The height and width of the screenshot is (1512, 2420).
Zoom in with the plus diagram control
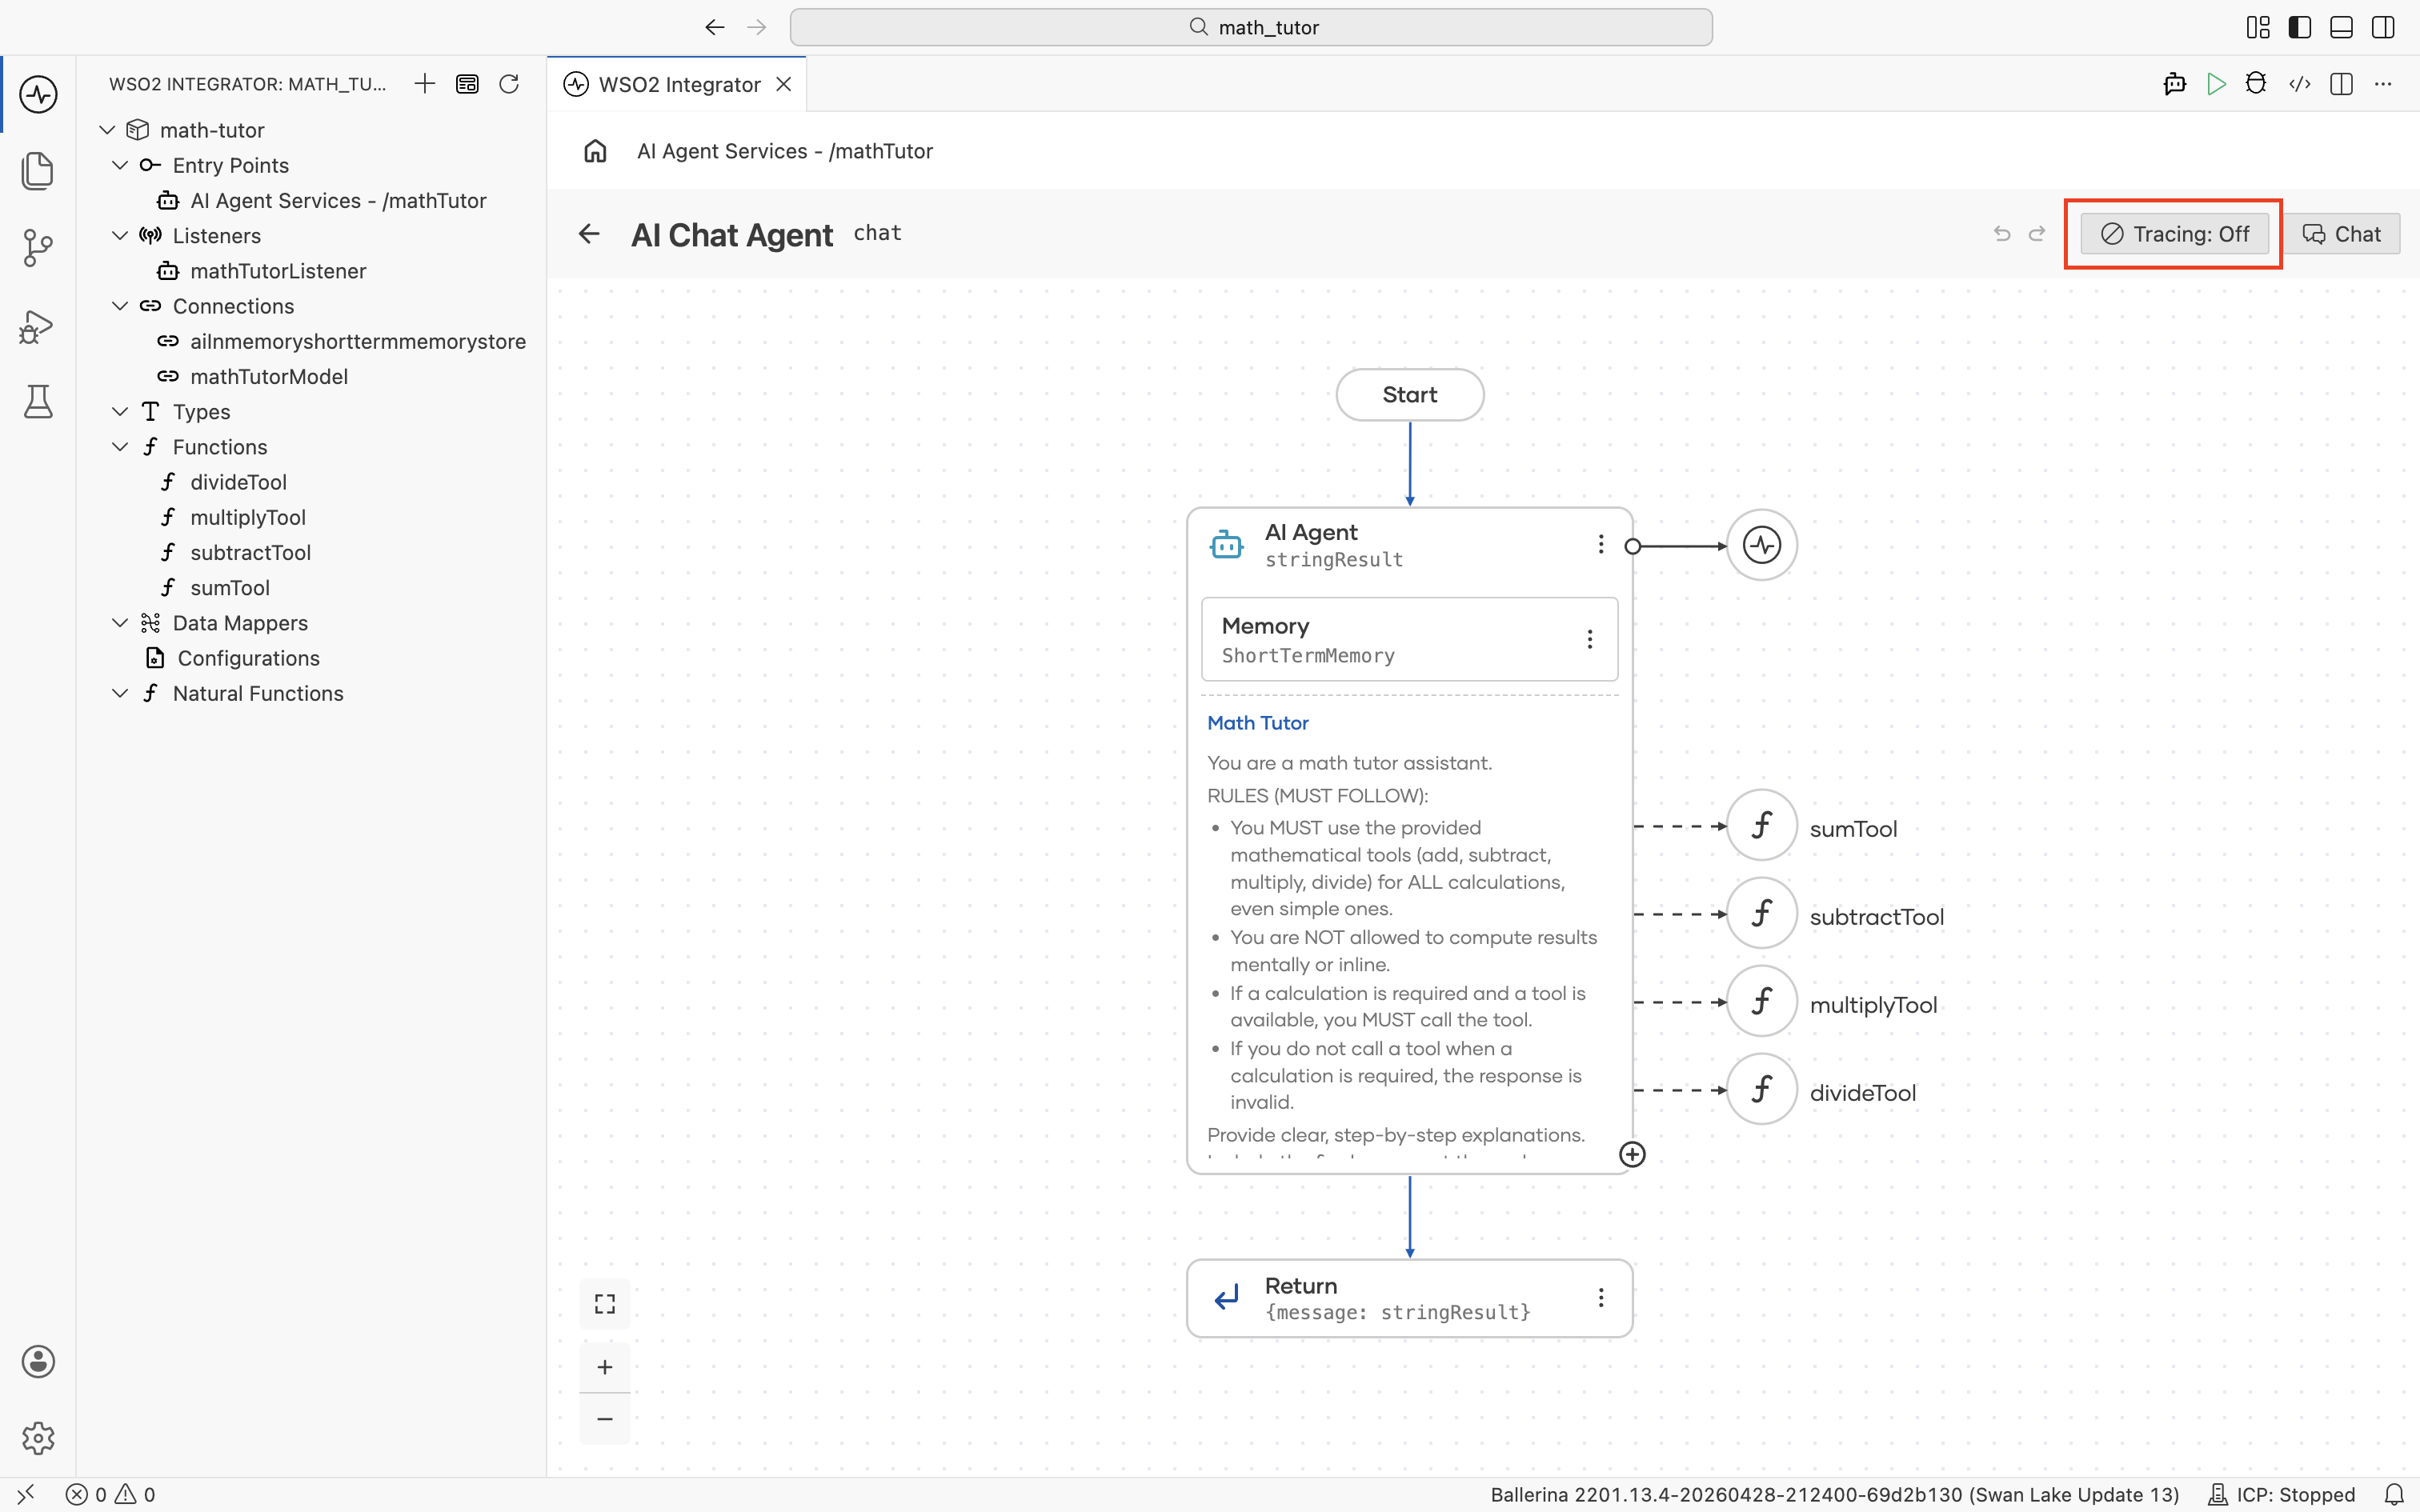click(x=605, y=1367)
